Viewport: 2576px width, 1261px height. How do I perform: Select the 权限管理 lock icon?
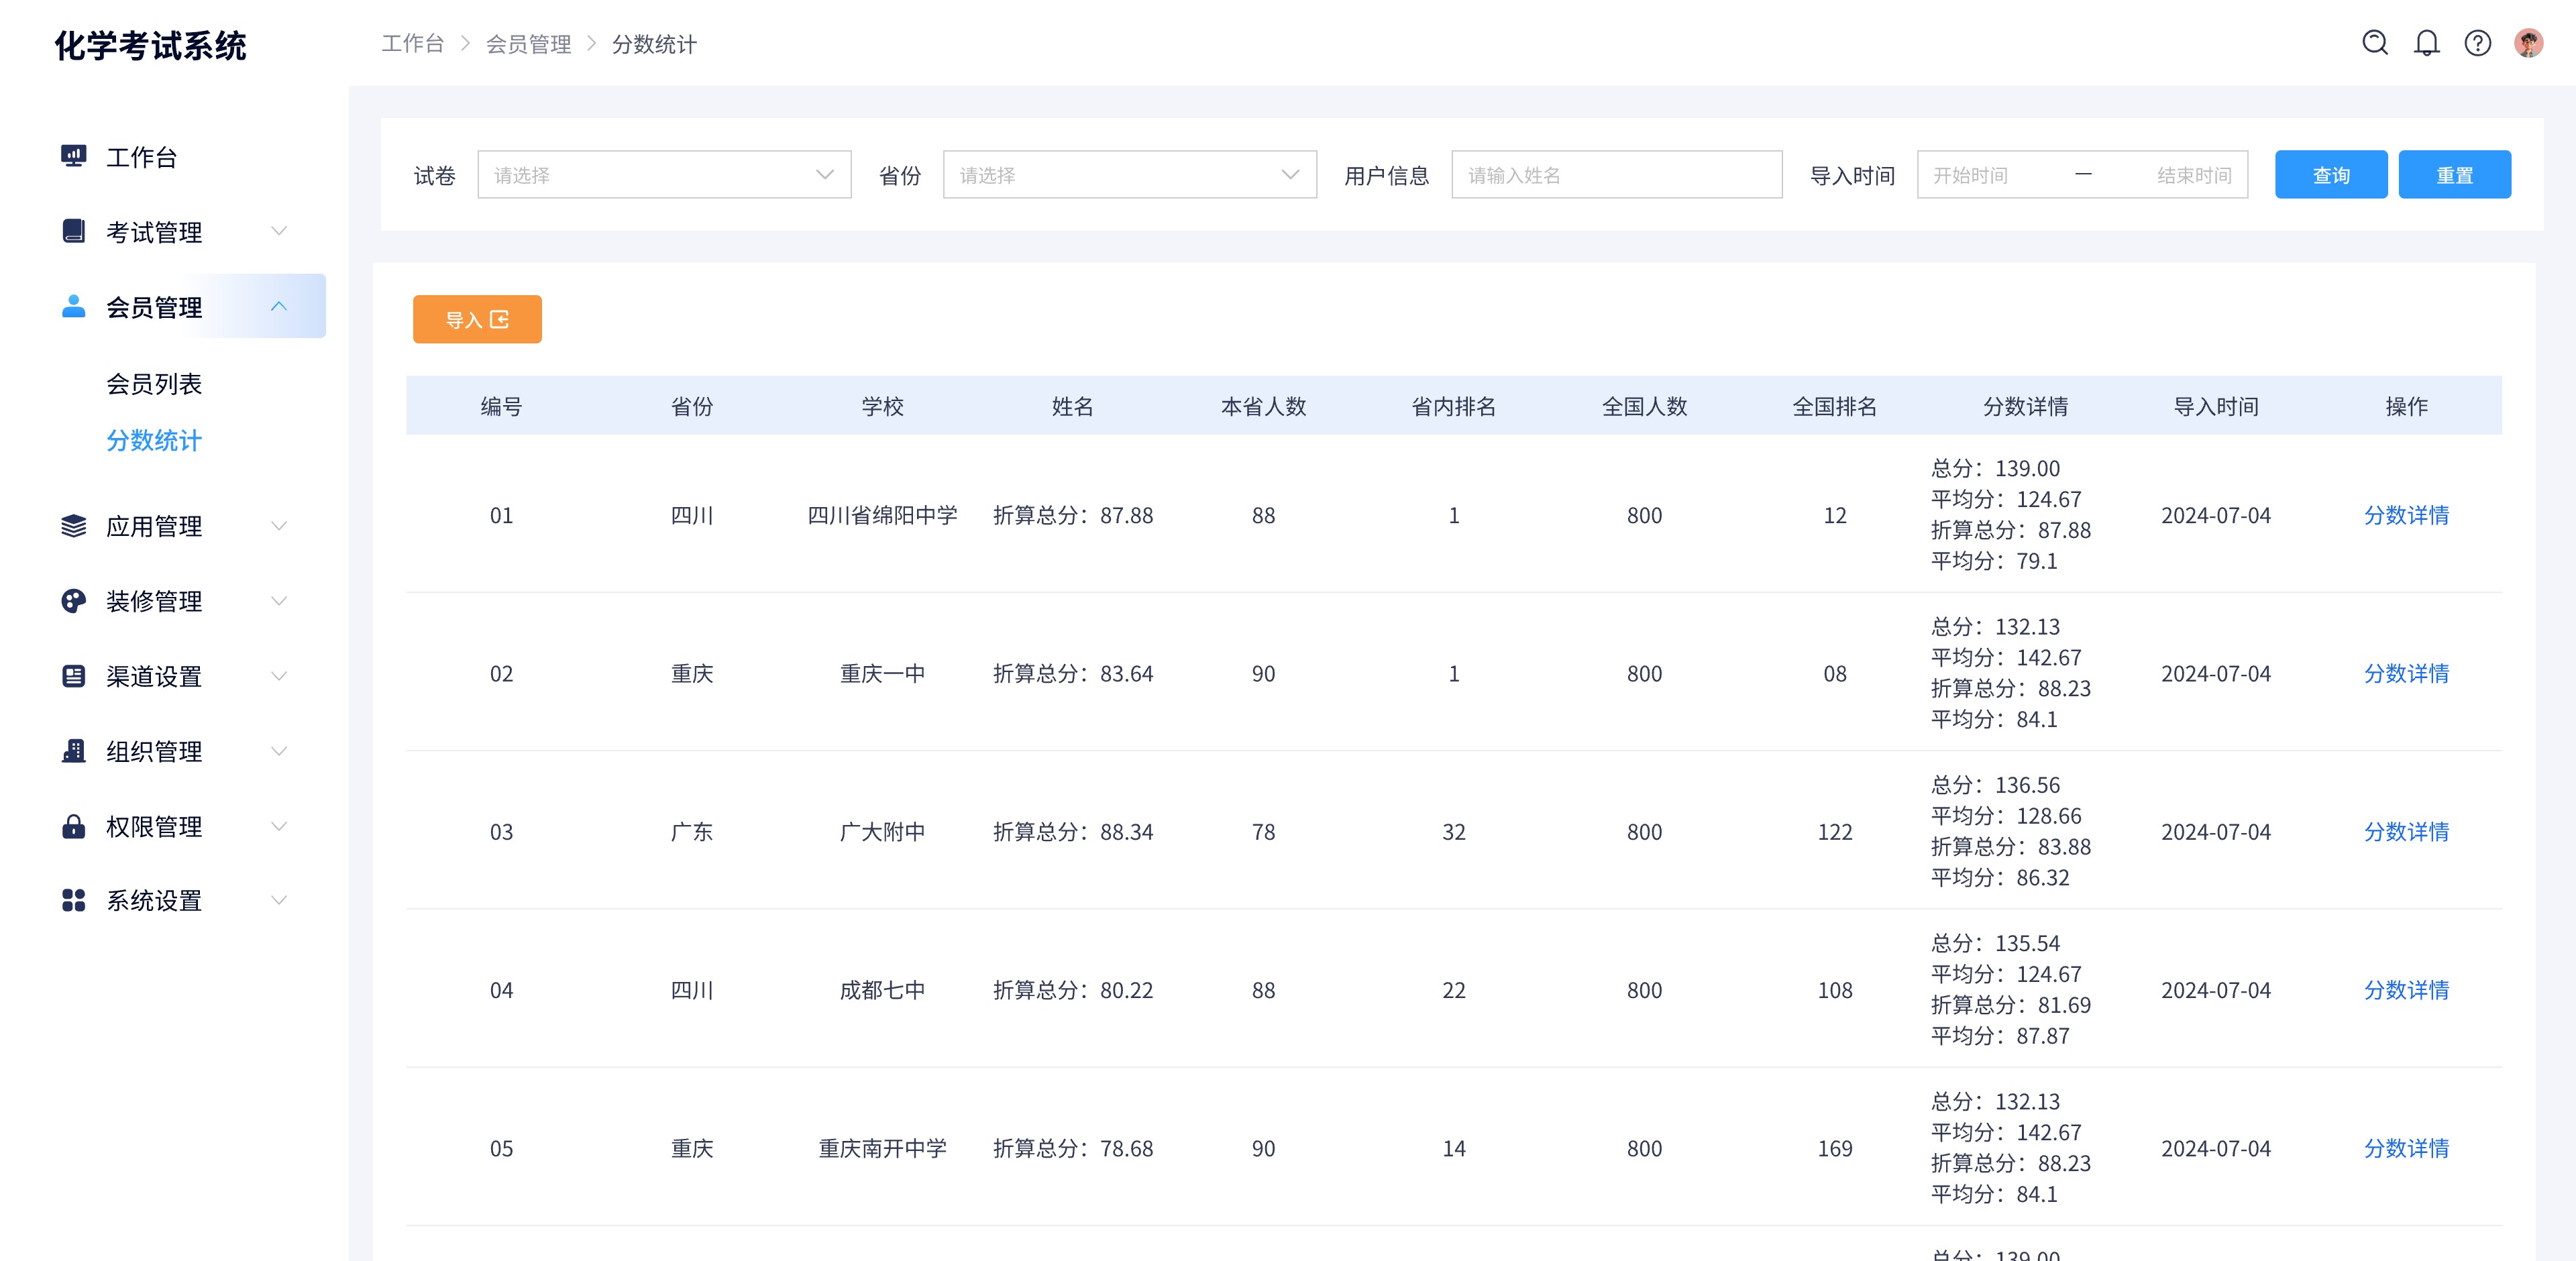[73, 826]
